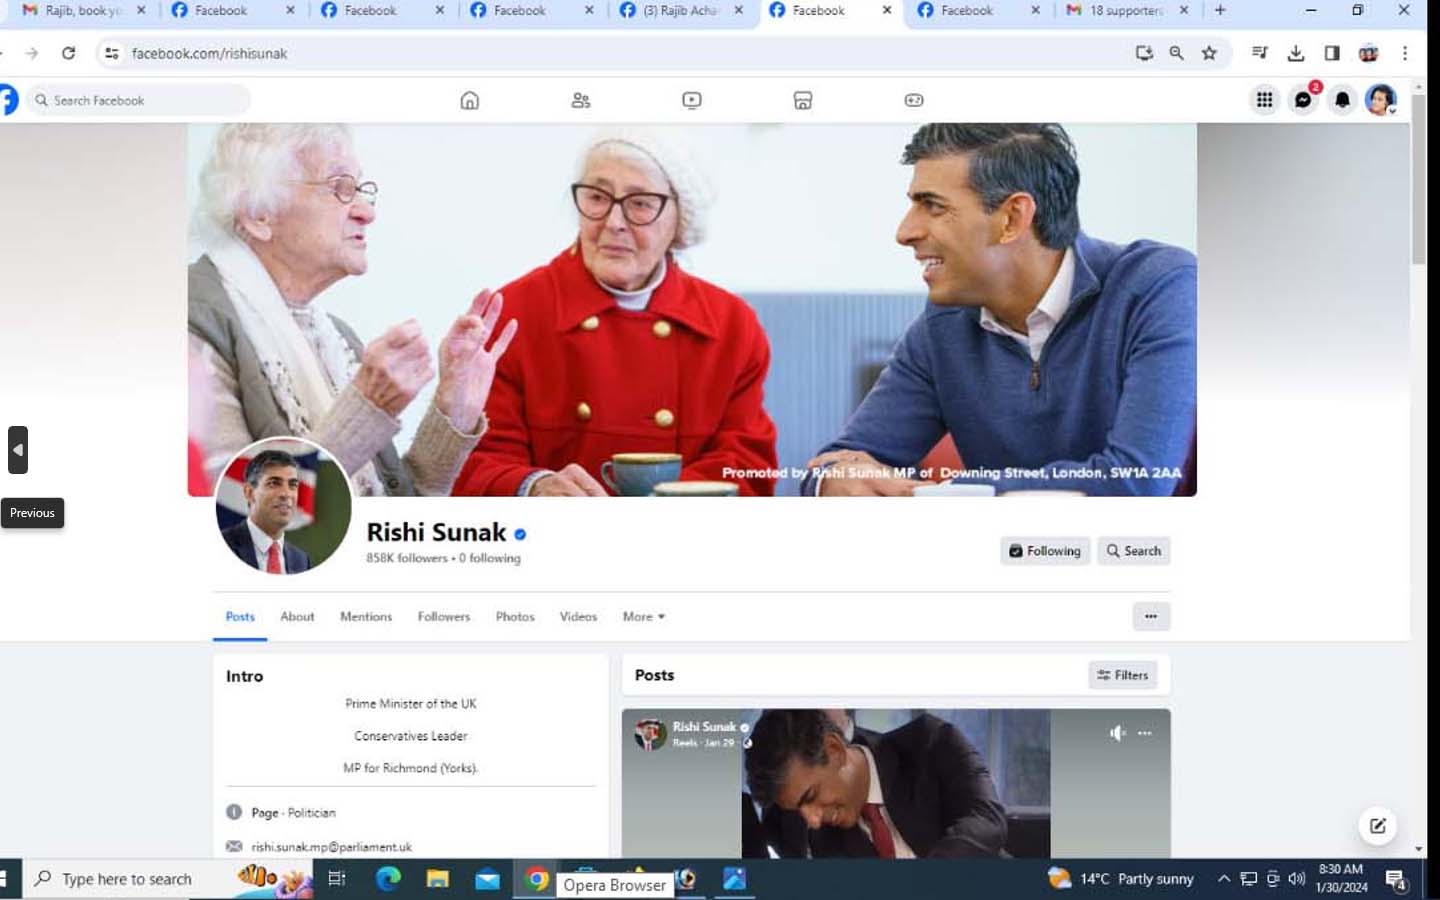1440x900 pixels.
Task: Toggle Chrome side panel
Action: pos(1332,53)
